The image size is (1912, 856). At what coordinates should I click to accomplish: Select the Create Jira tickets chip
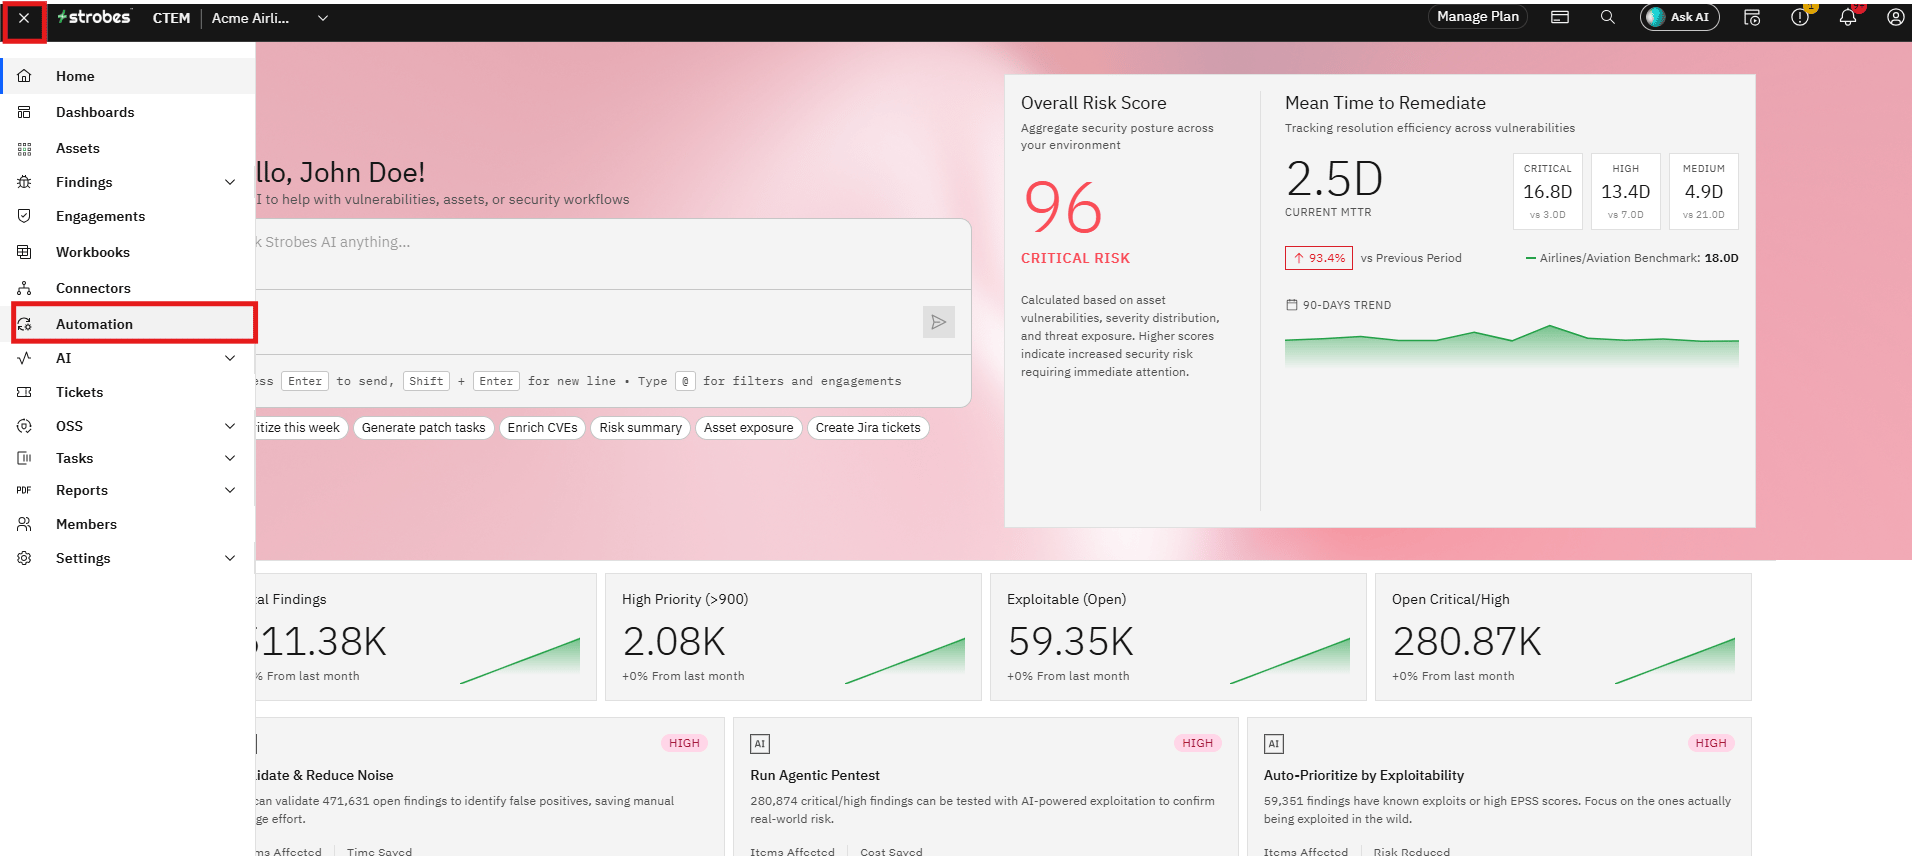(x=868, y=428)
